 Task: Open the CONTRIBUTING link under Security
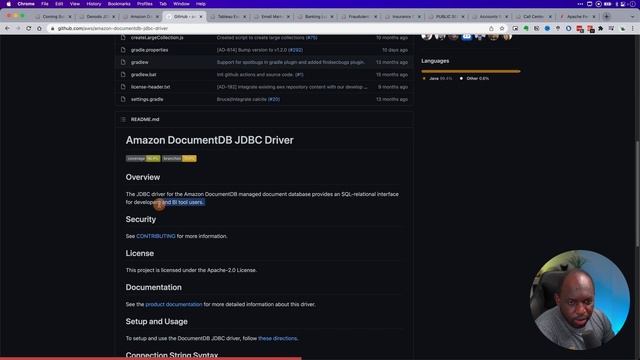(156, 236)
